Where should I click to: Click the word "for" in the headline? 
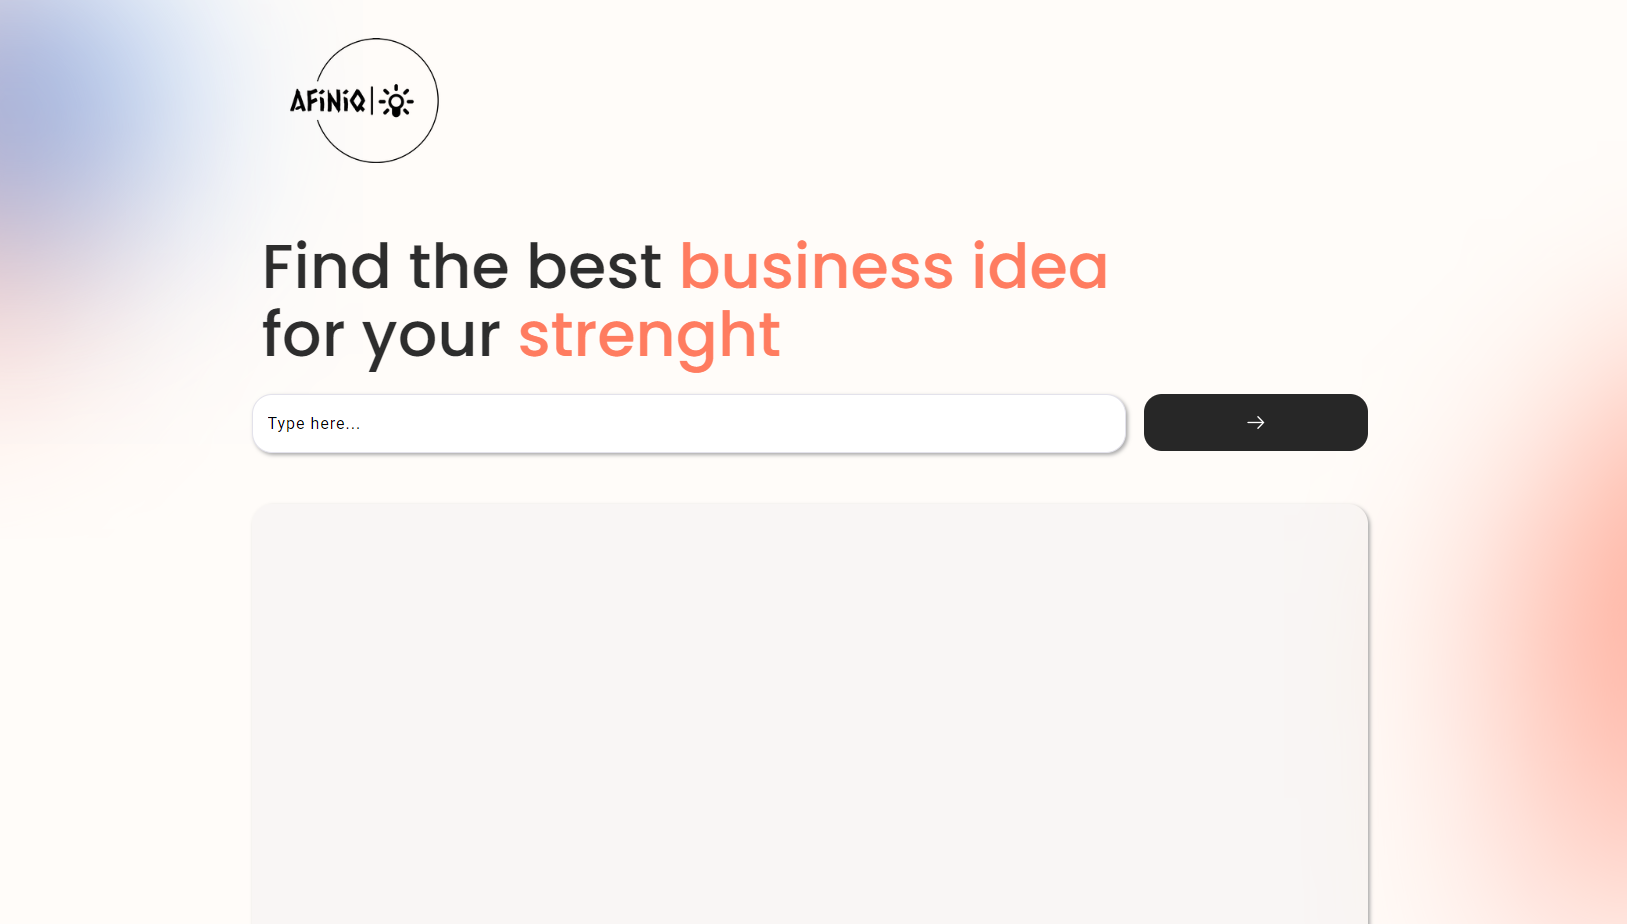[x=304, y=335]
